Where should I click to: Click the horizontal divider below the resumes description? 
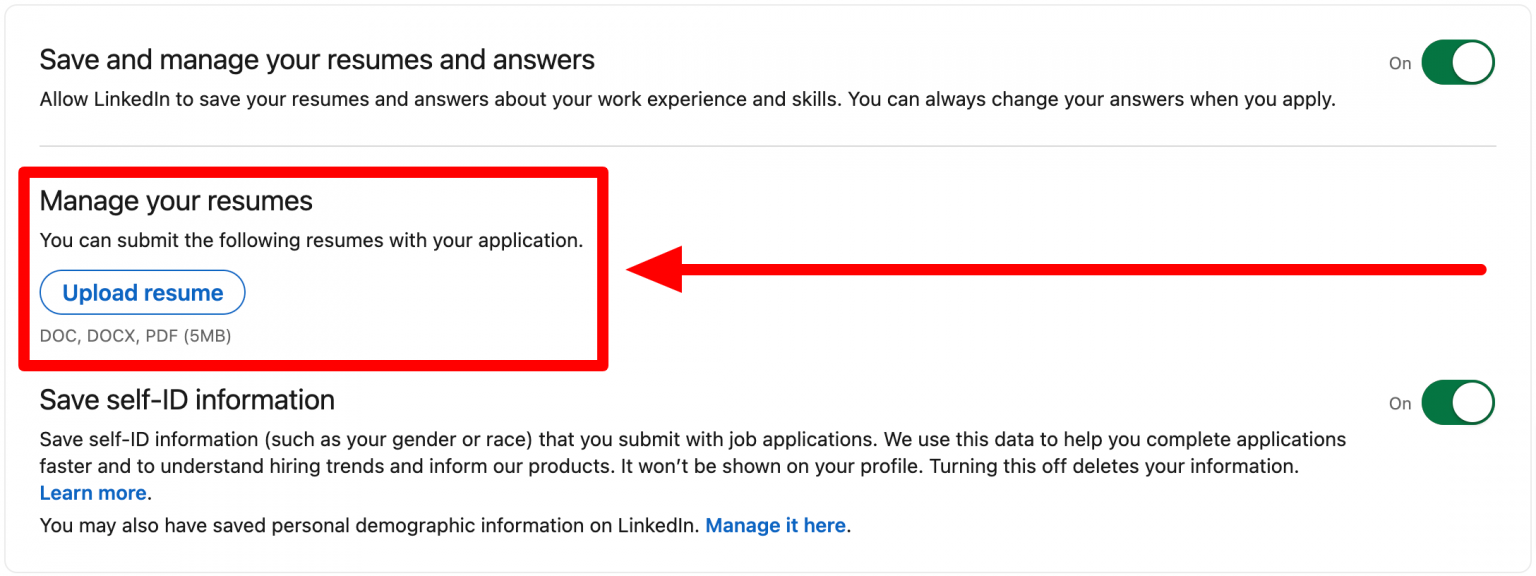tap(768, 146)
